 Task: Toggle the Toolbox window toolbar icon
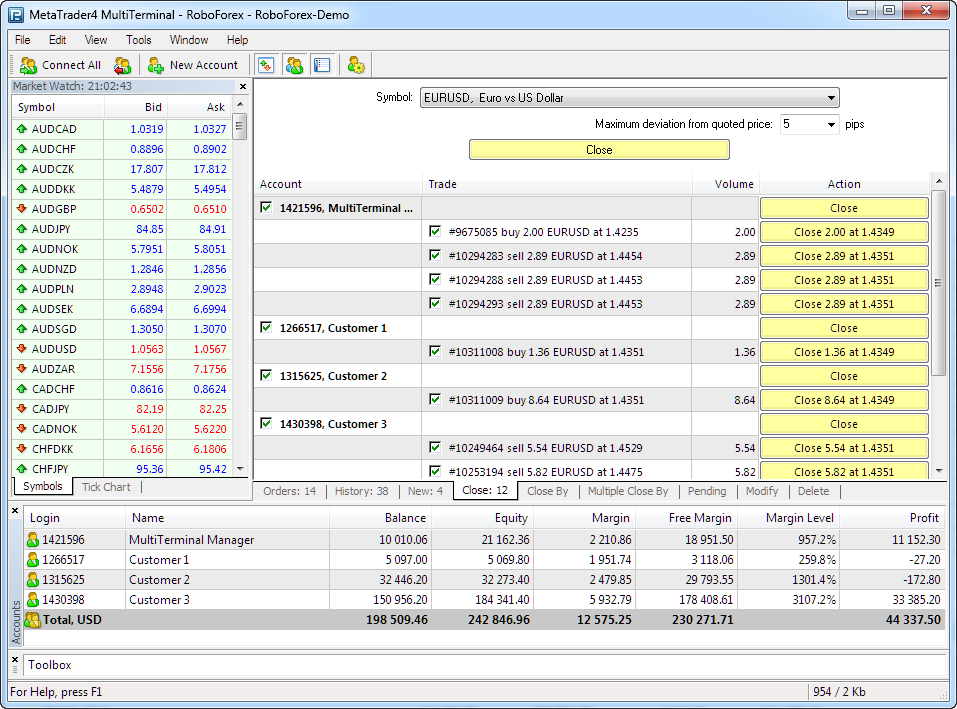(321, 65)
